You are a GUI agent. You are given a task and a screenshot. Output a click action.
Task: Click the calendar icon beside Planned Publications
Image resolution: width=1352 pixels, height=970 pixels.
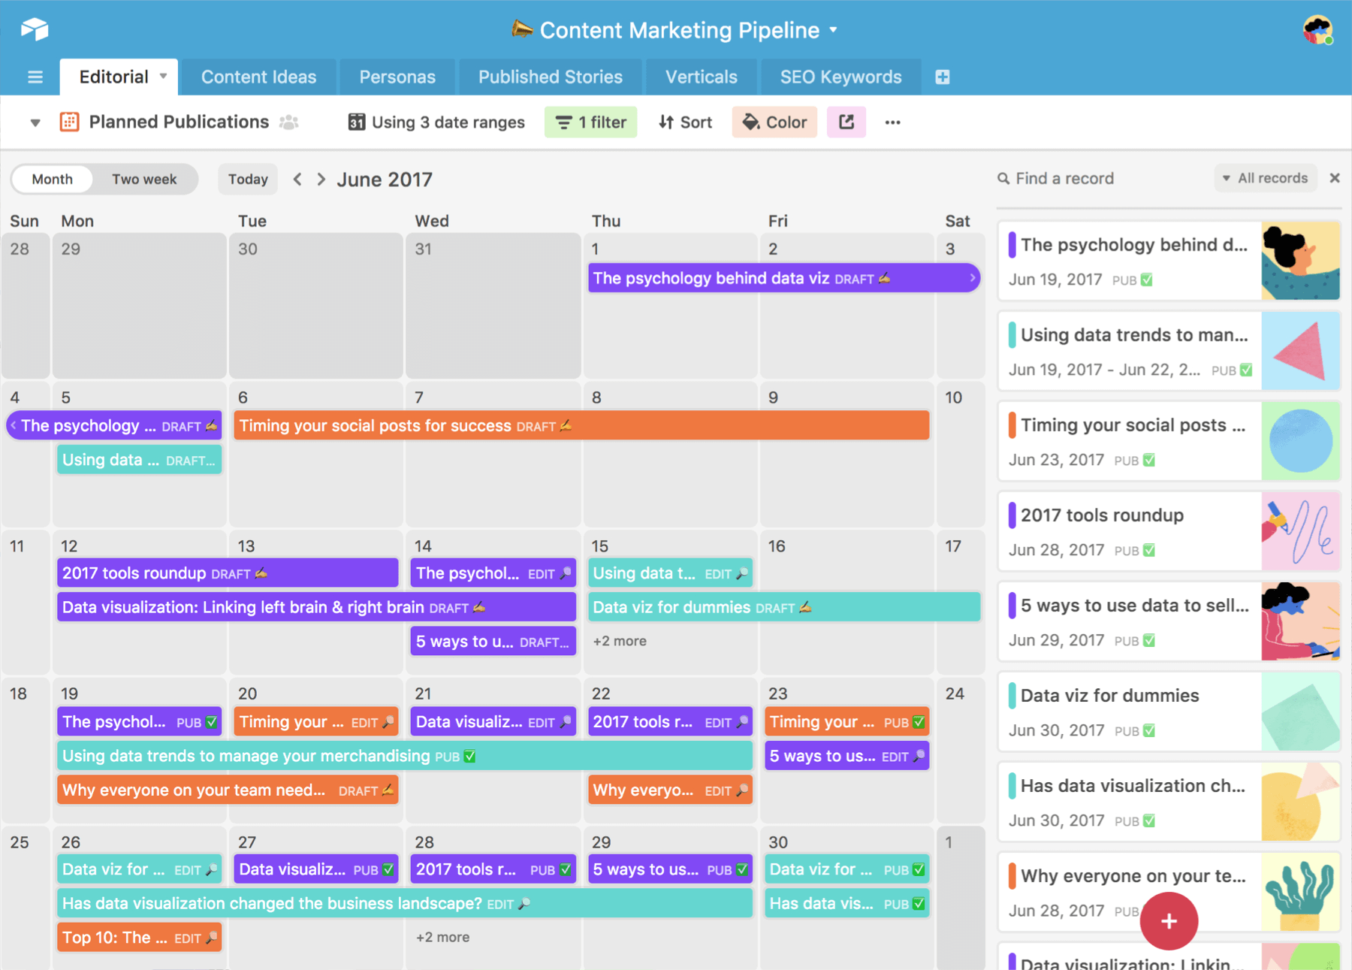tap(68, 121)
